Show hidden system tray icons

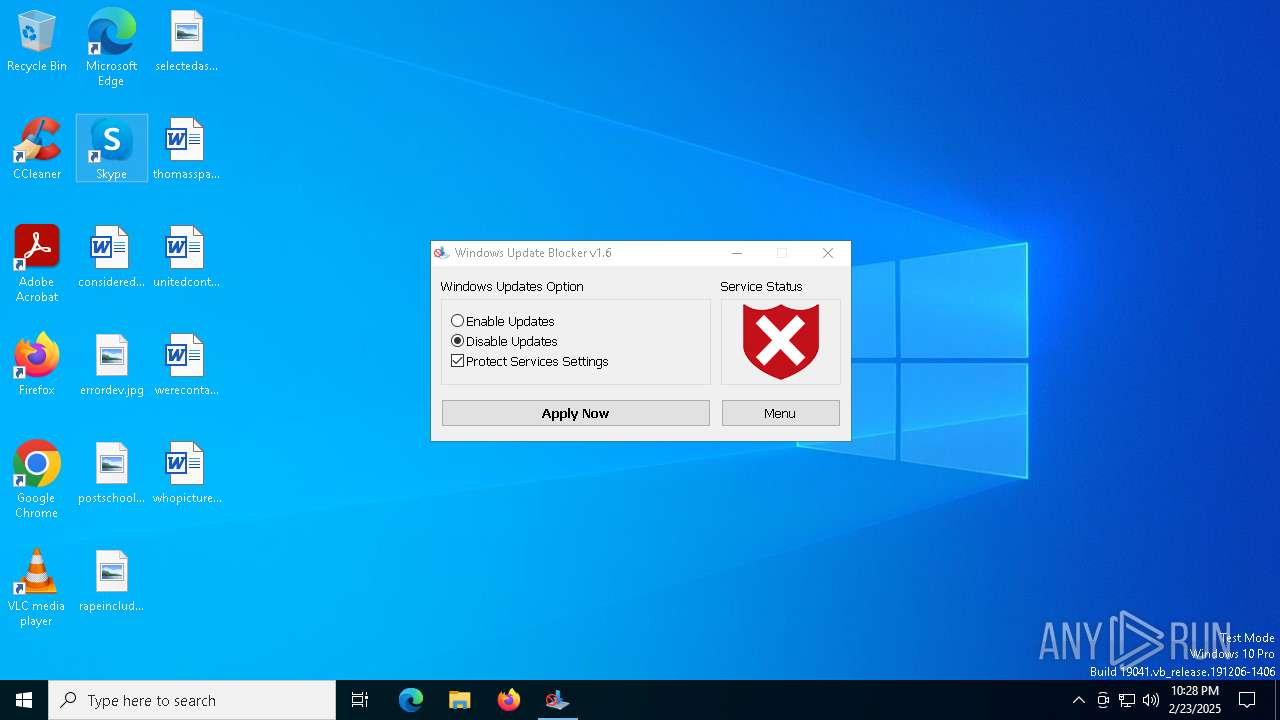[x=1078, y=700]
